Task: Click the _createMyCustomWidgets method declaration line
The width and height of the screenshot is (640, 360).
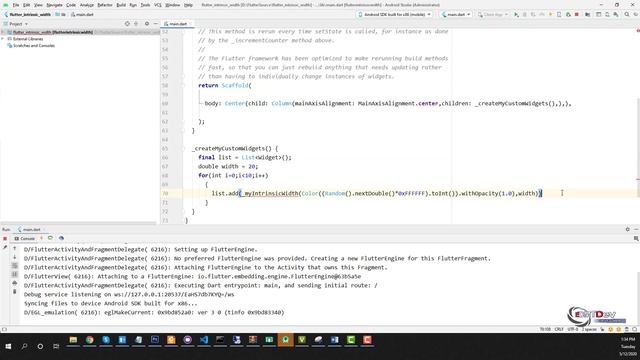Action: point(235,149)
